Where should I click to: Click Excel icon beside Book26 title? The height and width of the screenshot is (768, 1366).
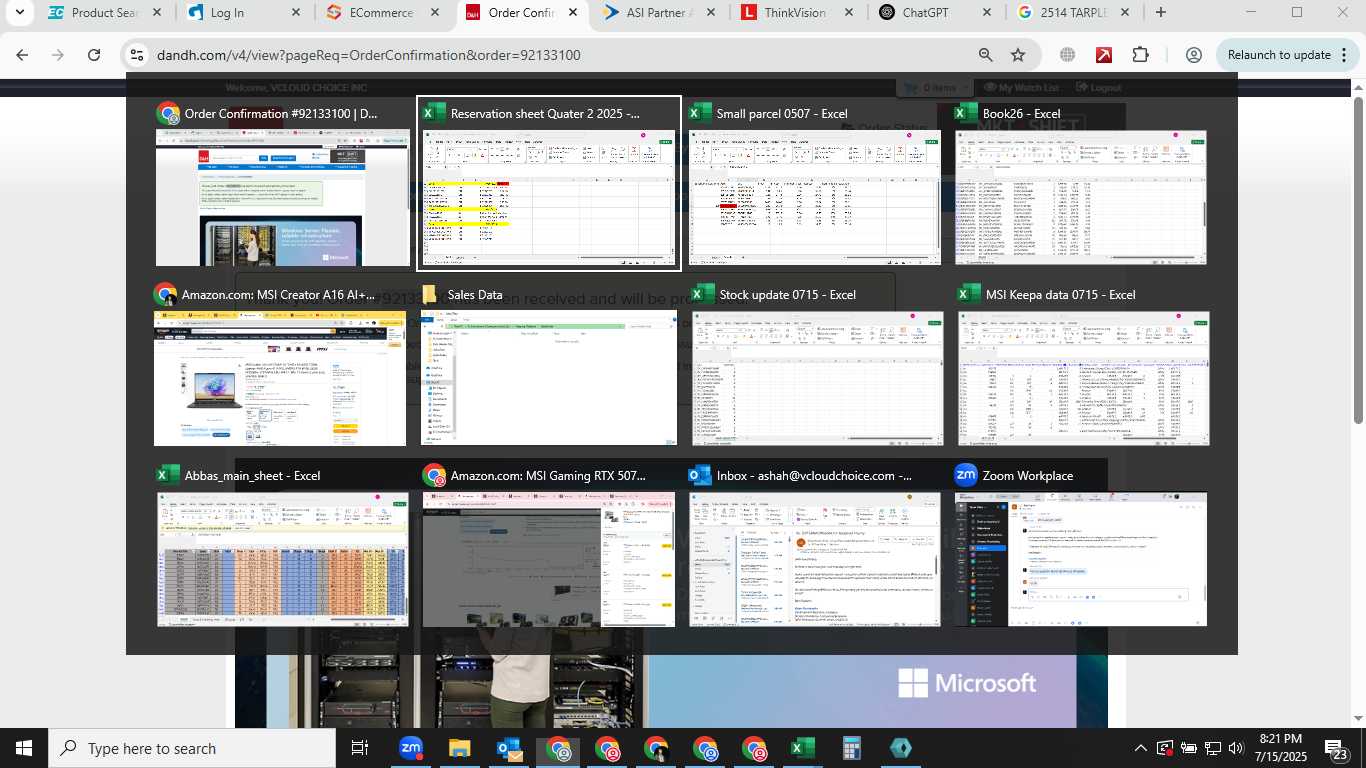pos(966,113)
